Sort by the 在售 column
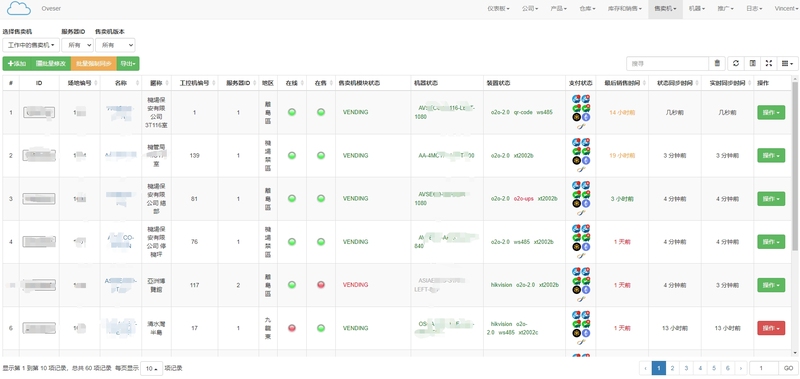Image resolution: width=800 pixels, height=379 pixels. (320, 83)
